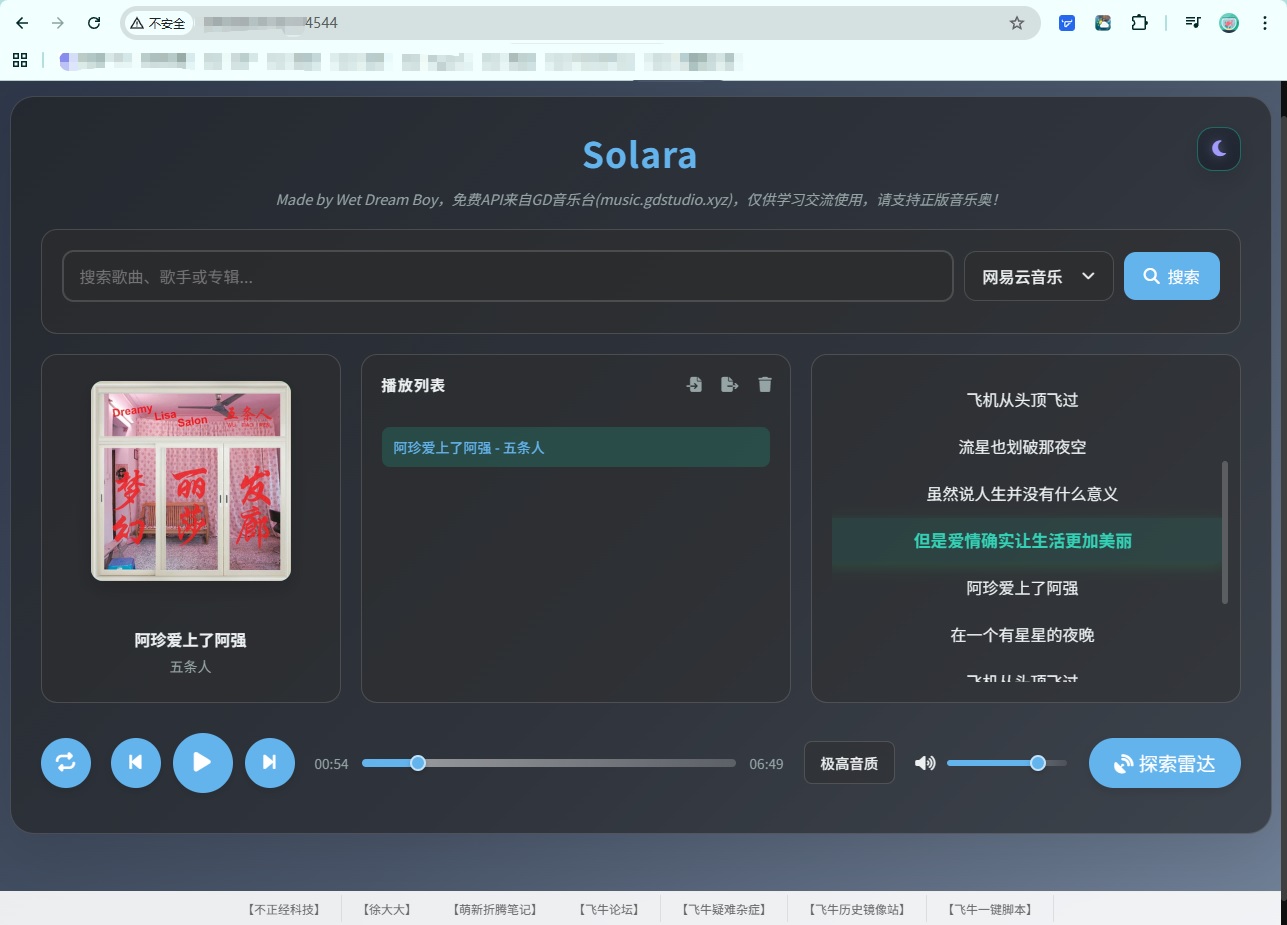Play the song 阿珍爱上了阿强
The width and height of the screenshot is (1287, 925).
pos(575,447)
